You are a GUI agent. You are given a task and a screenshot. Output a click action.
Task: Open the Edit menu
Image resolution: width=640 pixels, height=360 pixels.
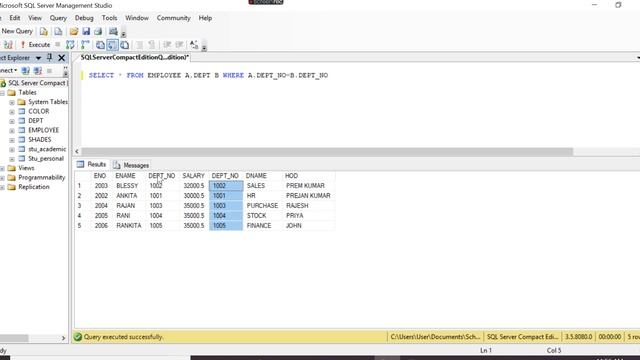click(15, 18)
